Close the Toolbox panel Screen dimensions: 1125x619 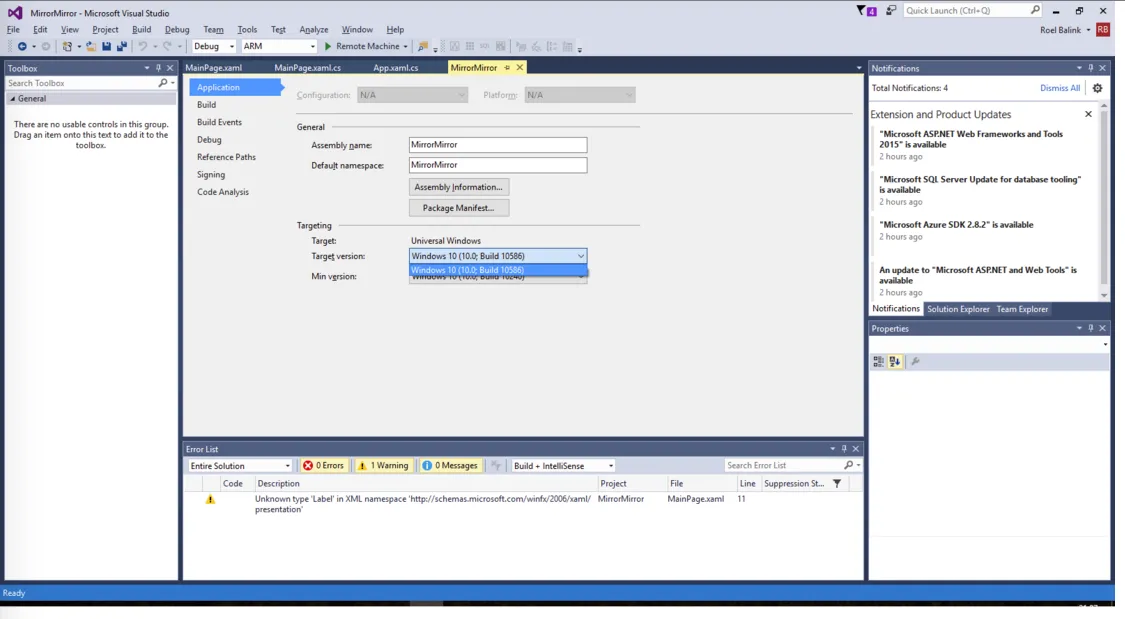pos(170,68)
